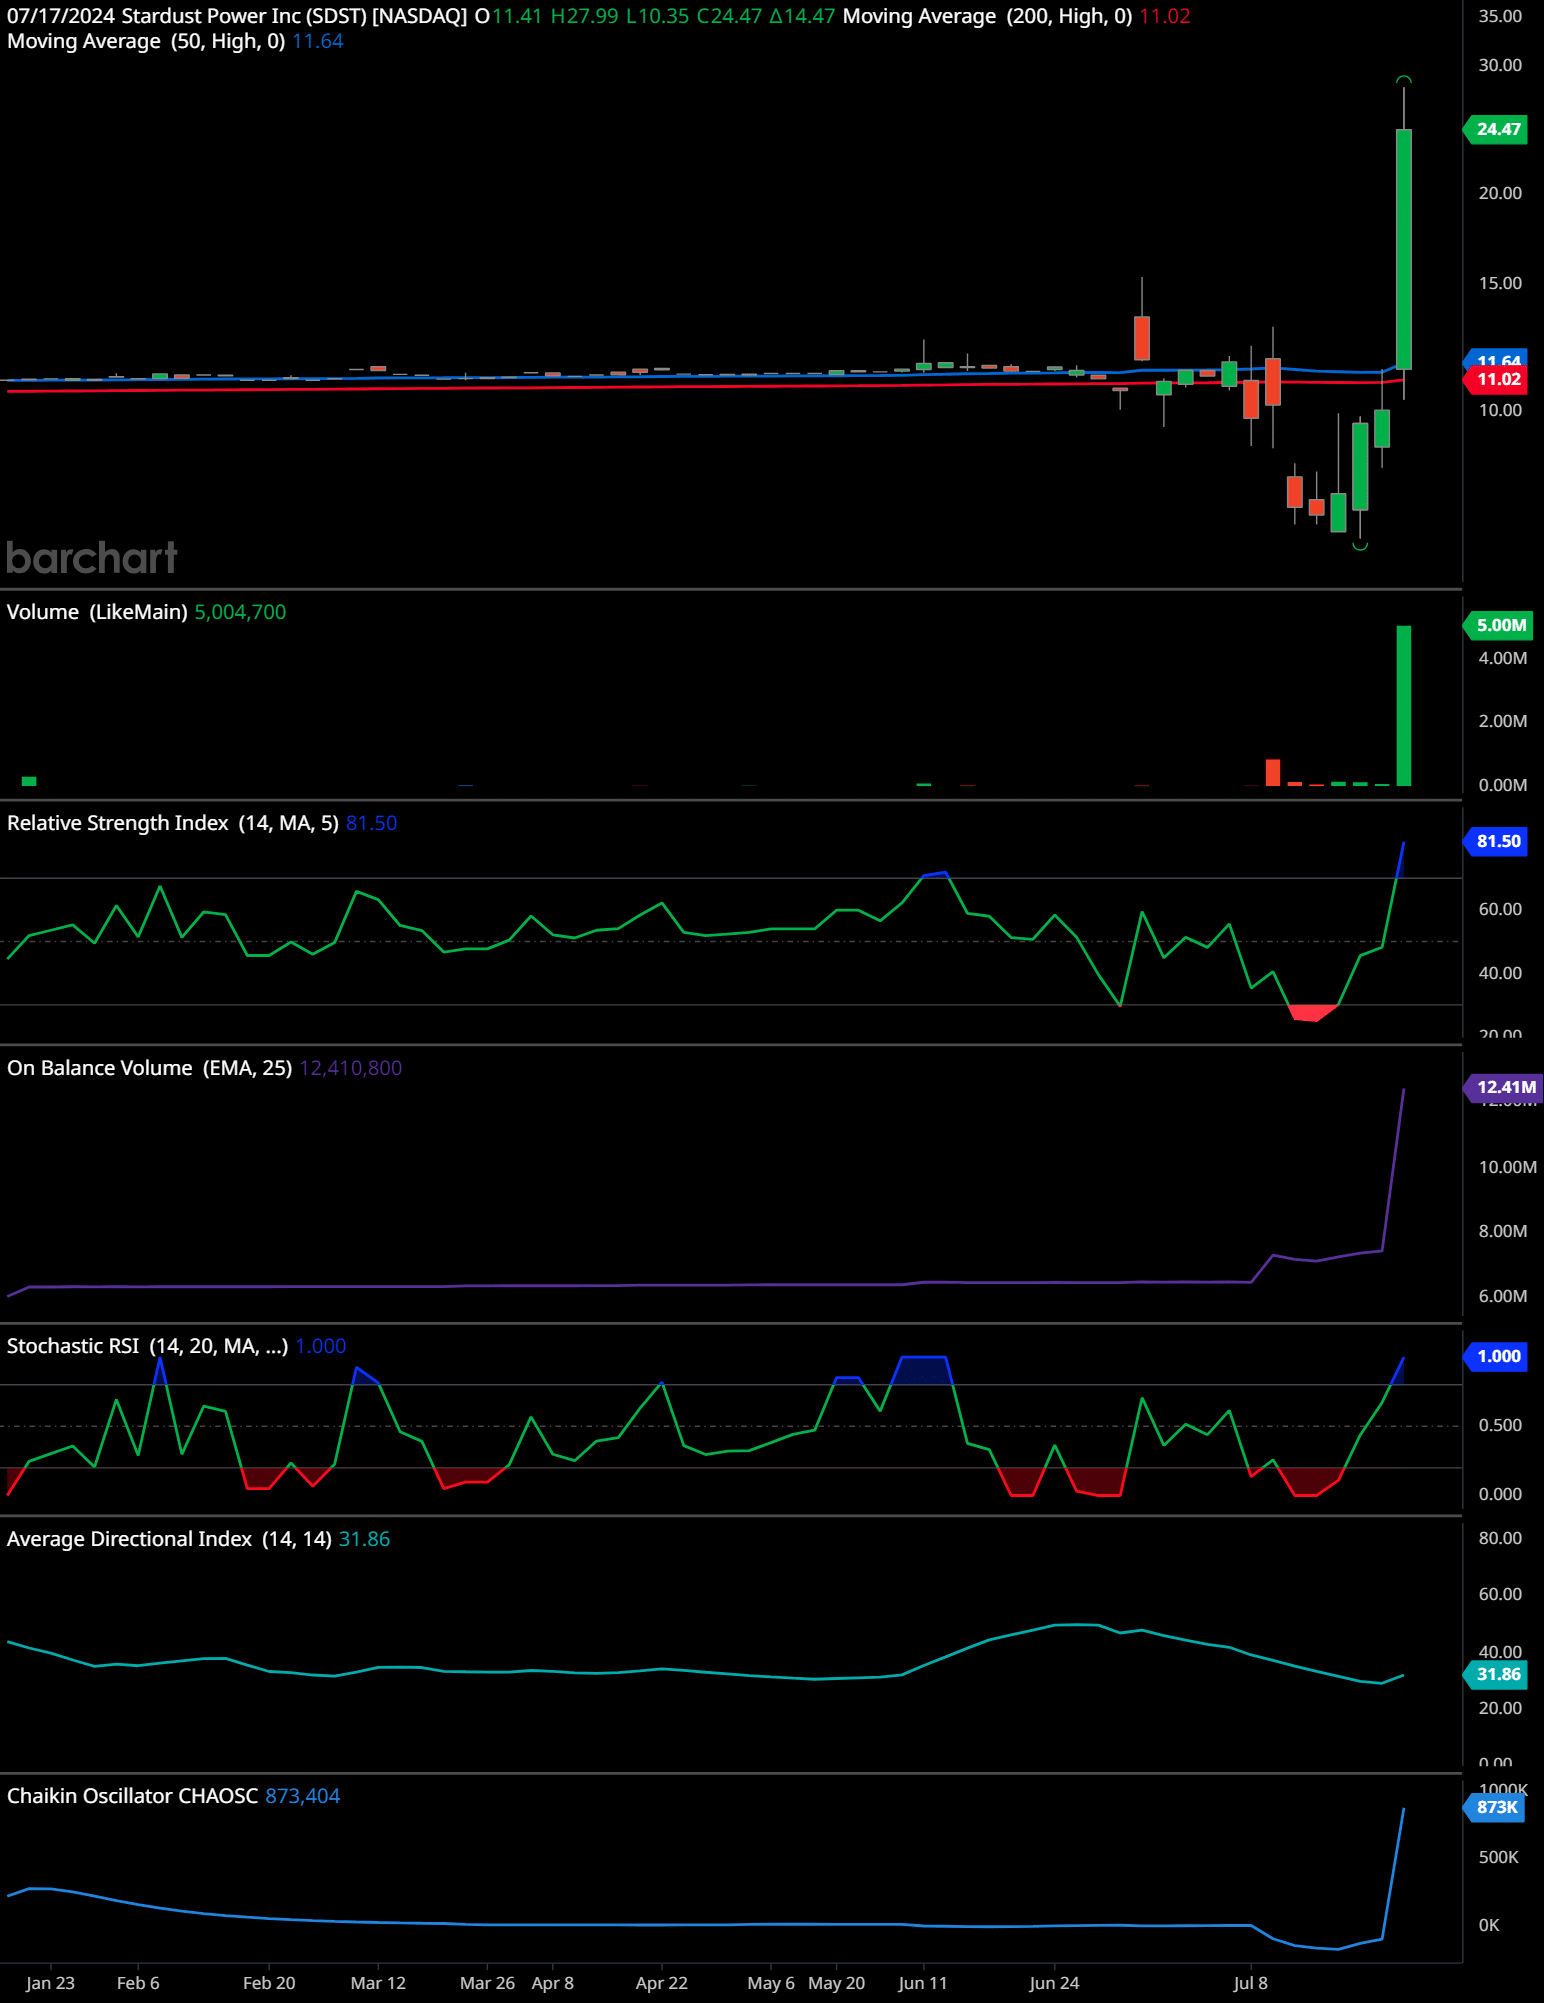Click the small green volume bar at chart start
This screenshot has width=1544, height=2003.
coord(29,781)
